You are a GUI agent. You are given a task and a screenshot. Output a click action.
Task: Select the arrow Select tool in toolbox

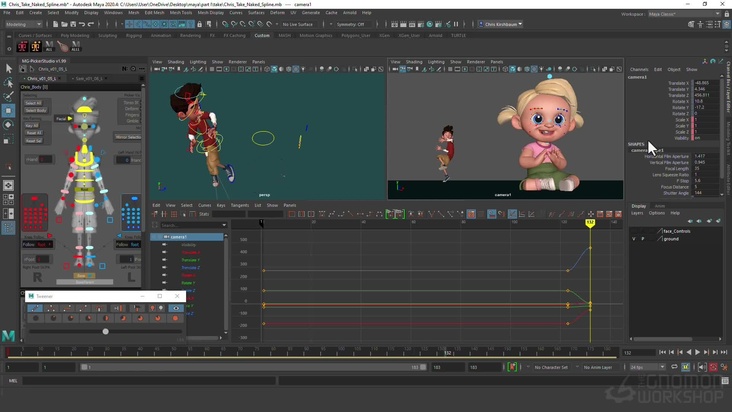click(x=8, y=69)
